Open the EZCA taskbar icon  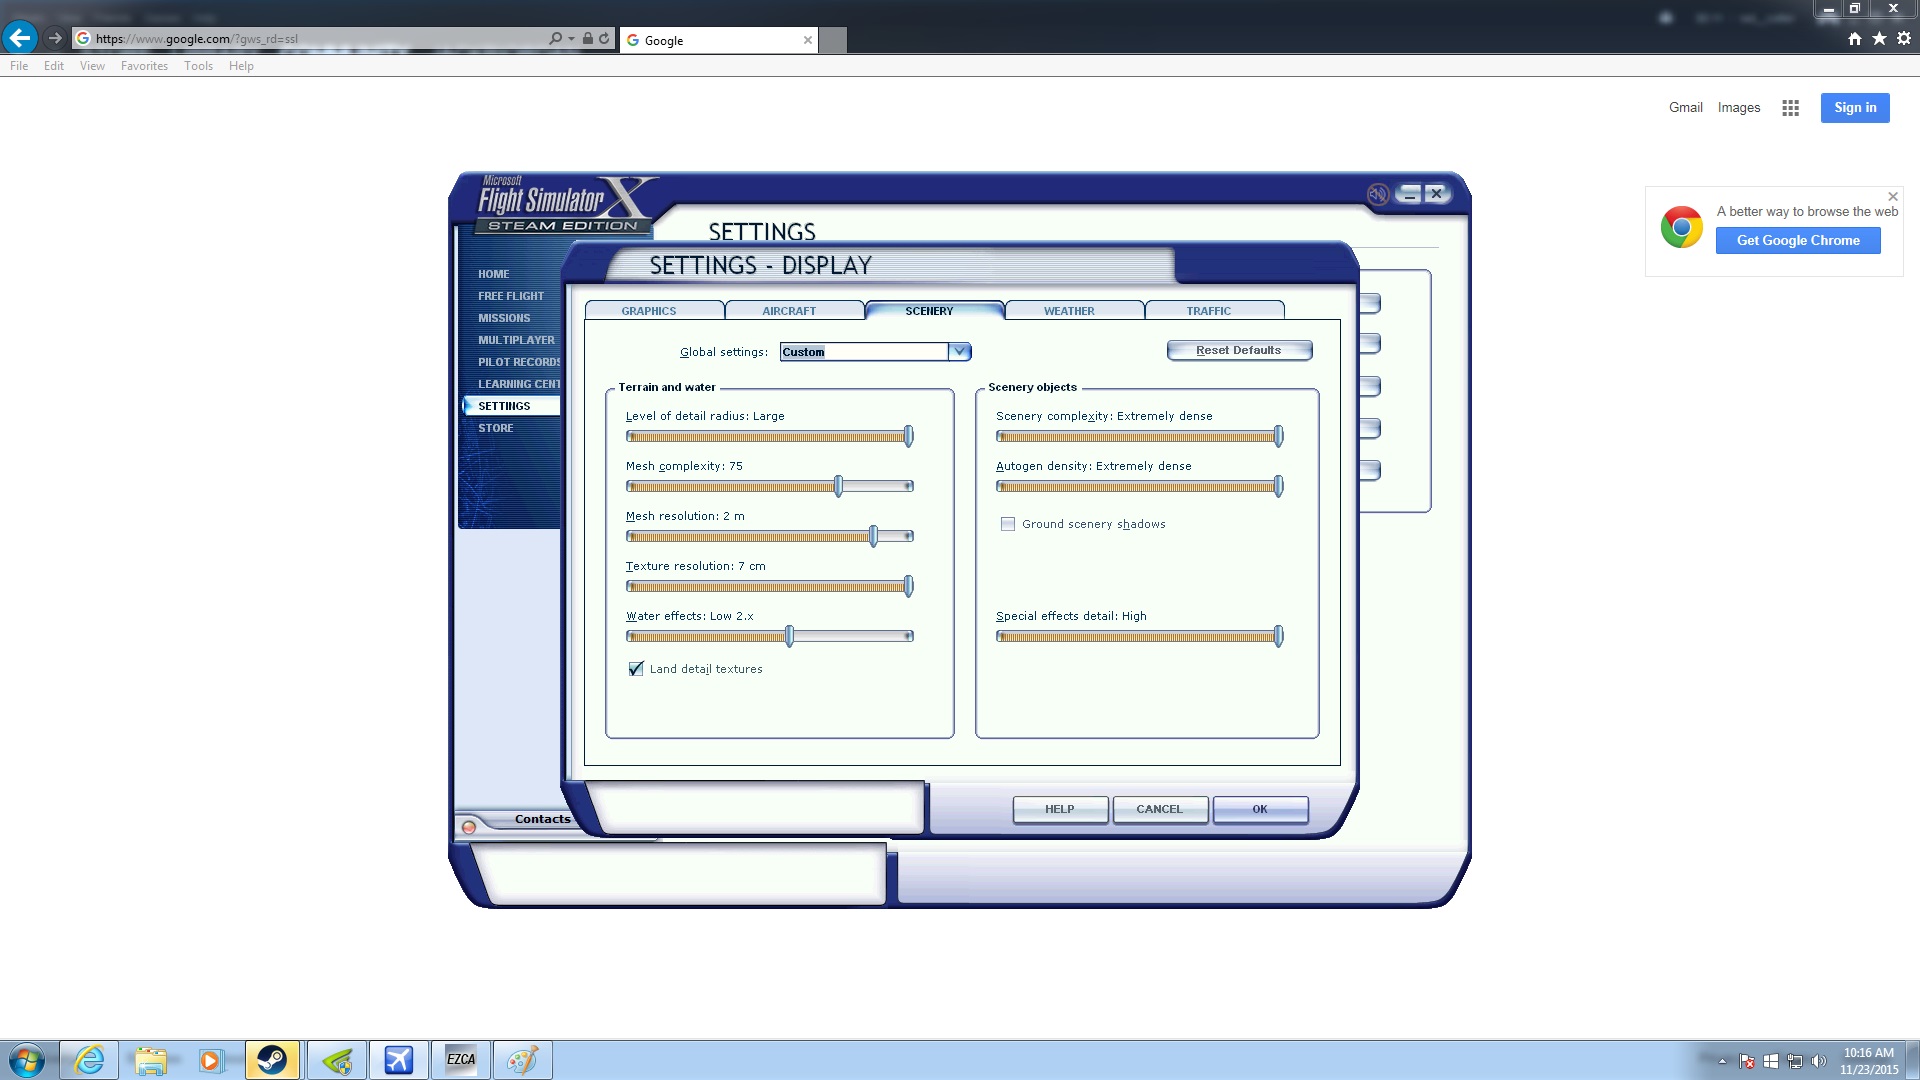coord(460,1060)
